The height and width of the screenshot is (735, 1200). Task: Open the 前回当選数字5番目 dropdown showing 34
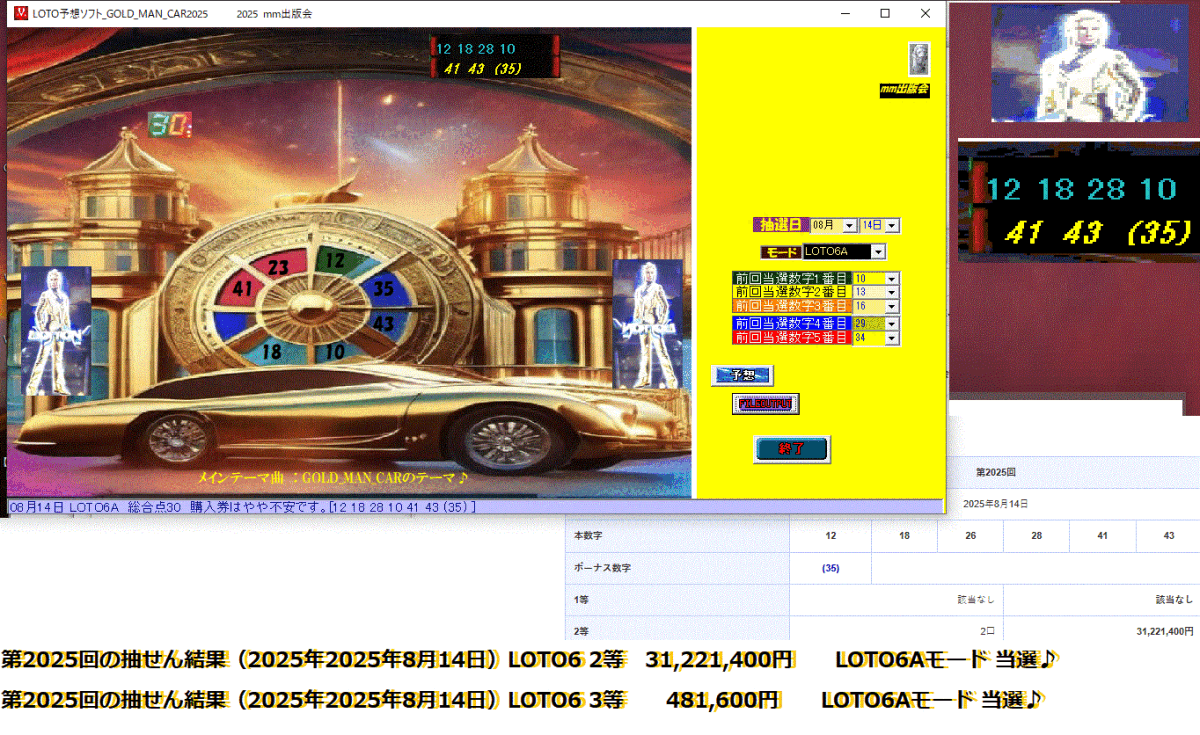[891, 338]
